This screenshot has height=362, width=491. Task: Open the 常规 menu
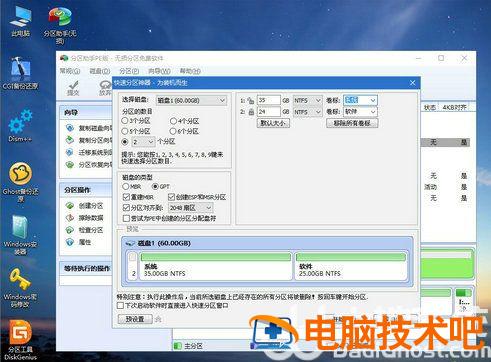(x=70, y=71)
